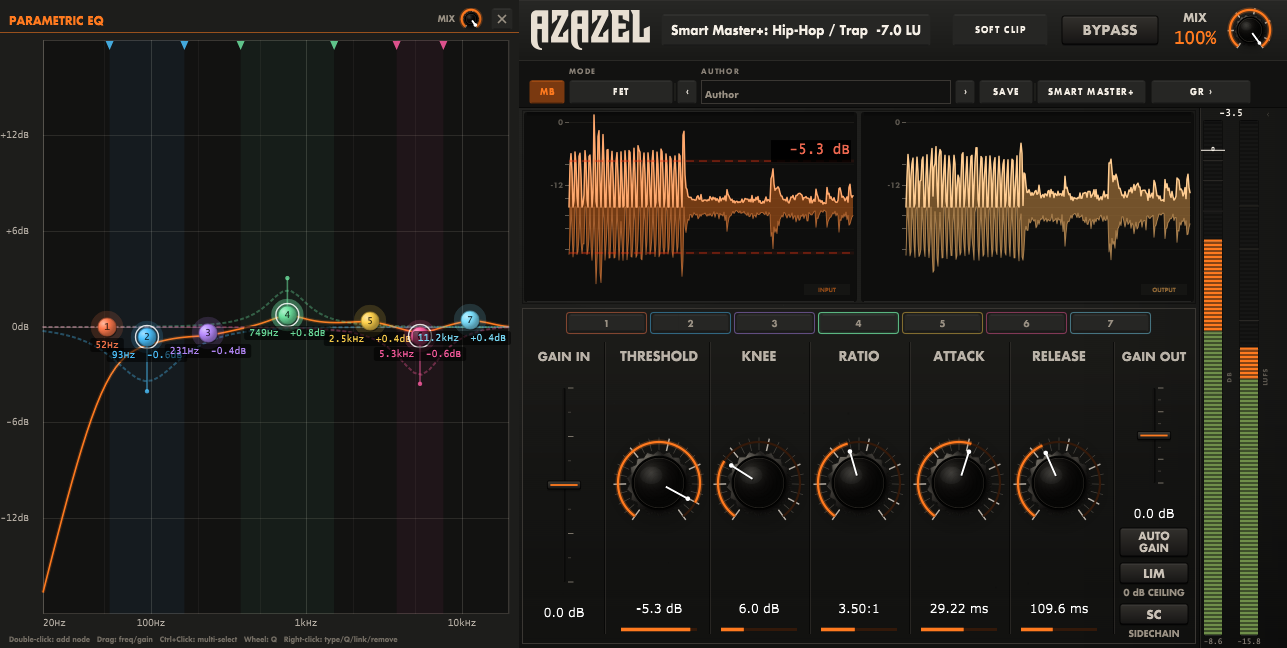This screenshot has height=648, width=1287.
Task: Click the 29.22 ms attack value
Action: pyautogui.click(x=958, y=608)
